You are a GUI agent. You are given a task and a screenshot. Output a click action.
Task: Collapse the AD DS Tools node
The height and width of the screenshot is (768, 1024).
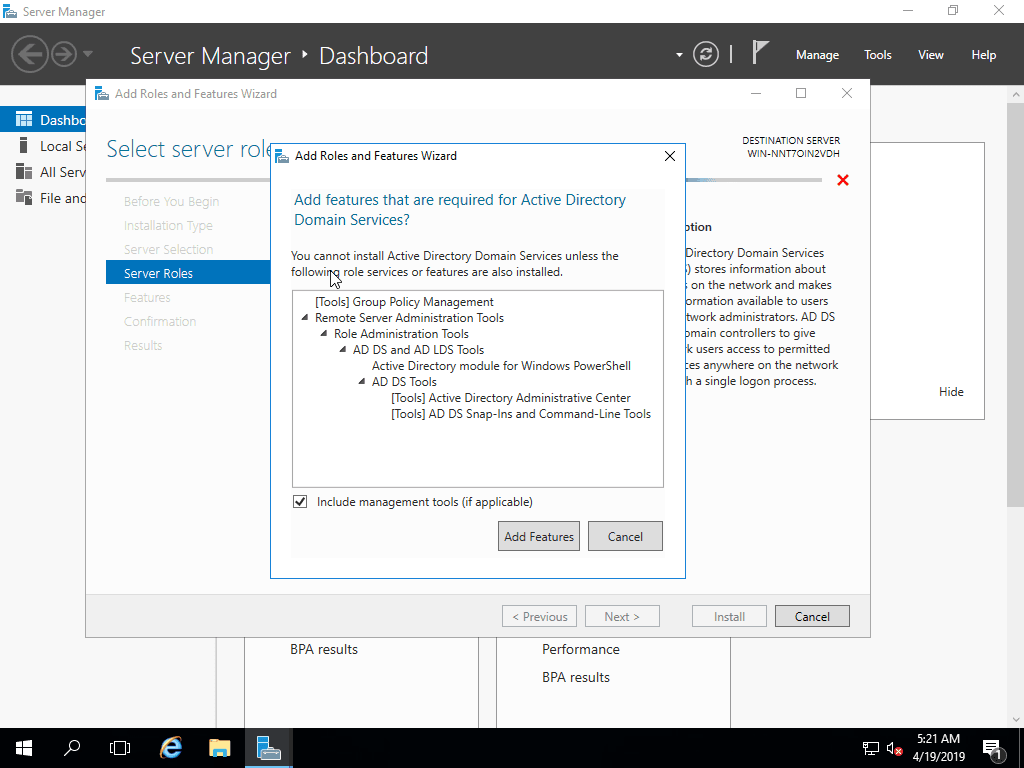tap(362, 381)
